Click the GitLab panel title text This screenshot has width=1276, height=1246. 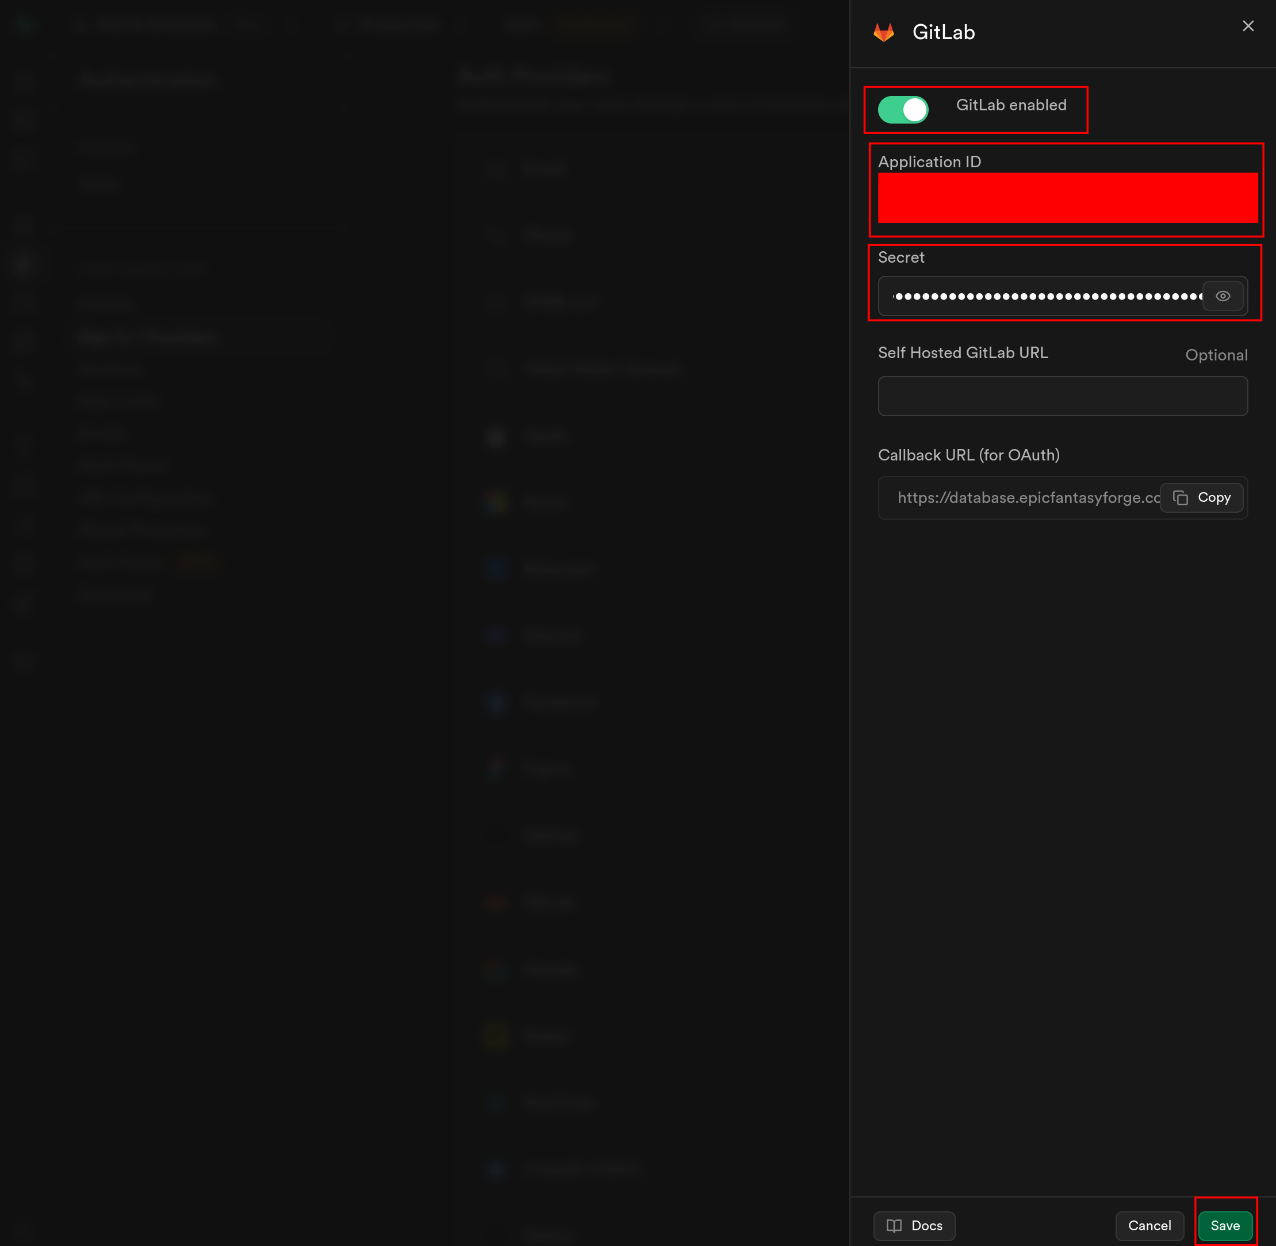coord(943,33)
